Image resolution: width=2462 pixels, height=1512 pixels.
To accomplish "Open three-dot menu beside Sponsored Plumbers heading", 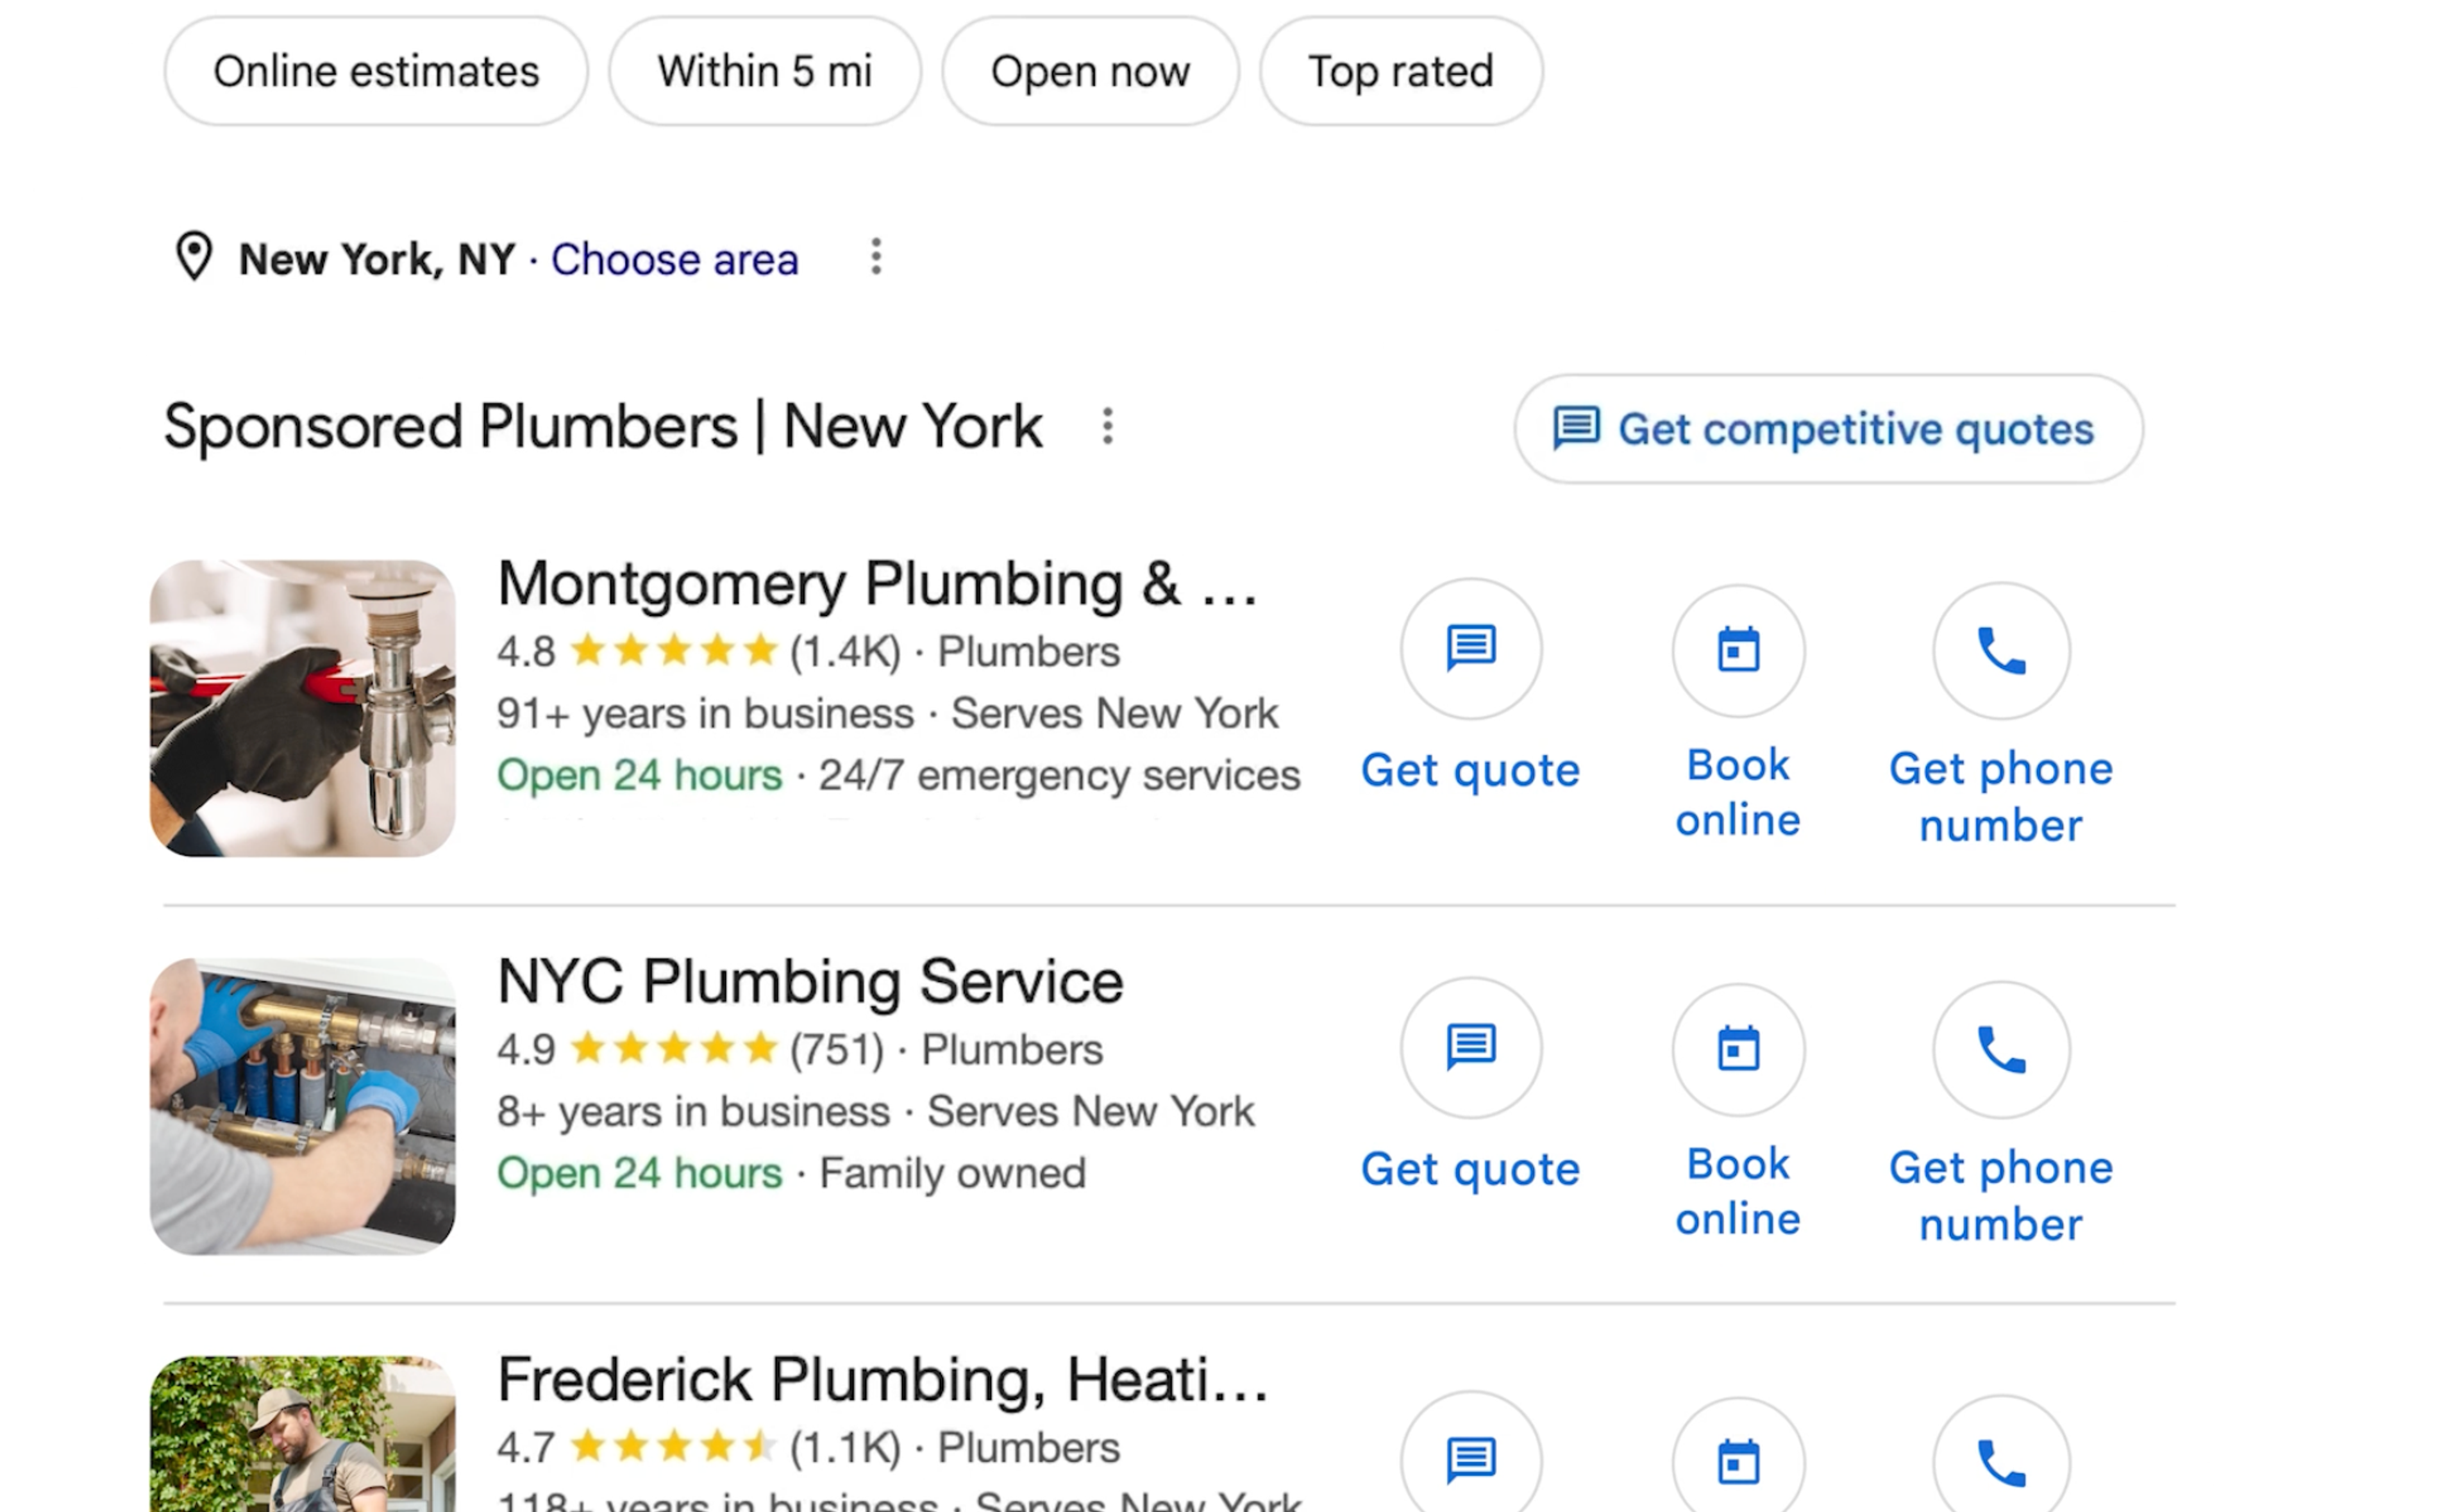I will [x=1107, y=426].
